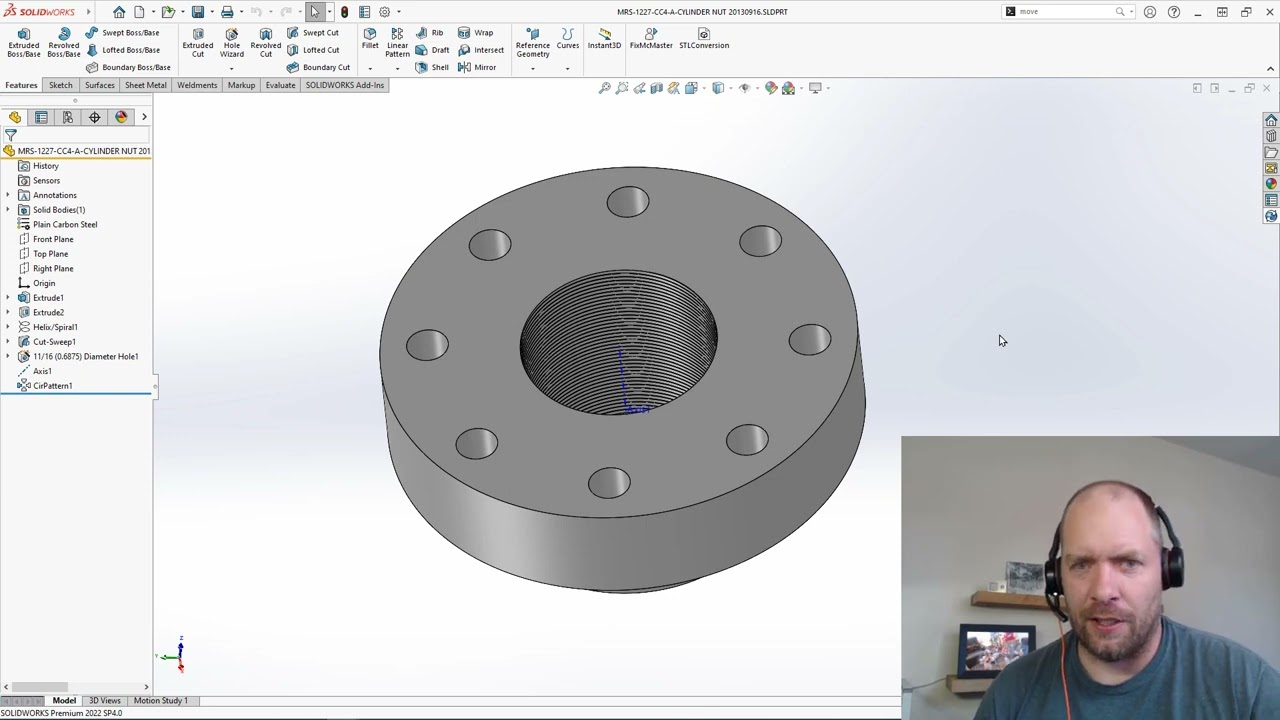Open Curves dropdown arrow
The image size is (1280, 720).
coord(568,68)
